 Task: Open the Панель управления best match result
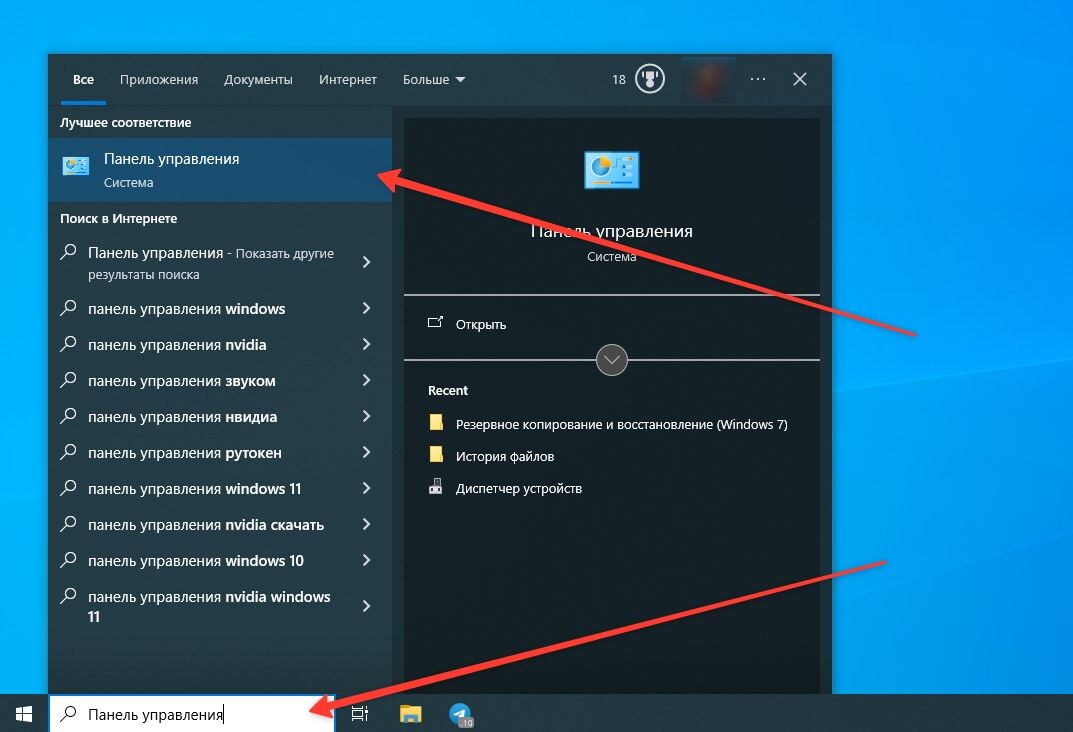pos(220,170)
